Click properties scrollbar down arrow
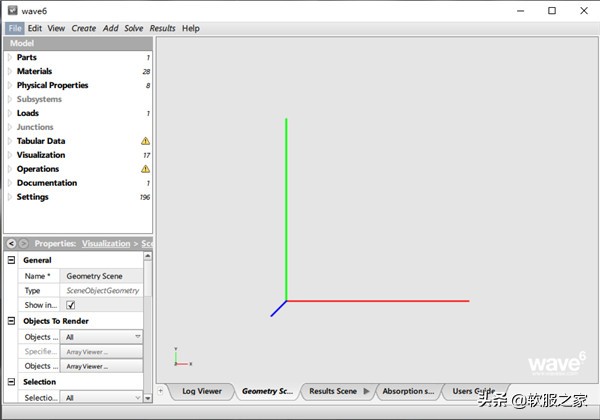 148,398
